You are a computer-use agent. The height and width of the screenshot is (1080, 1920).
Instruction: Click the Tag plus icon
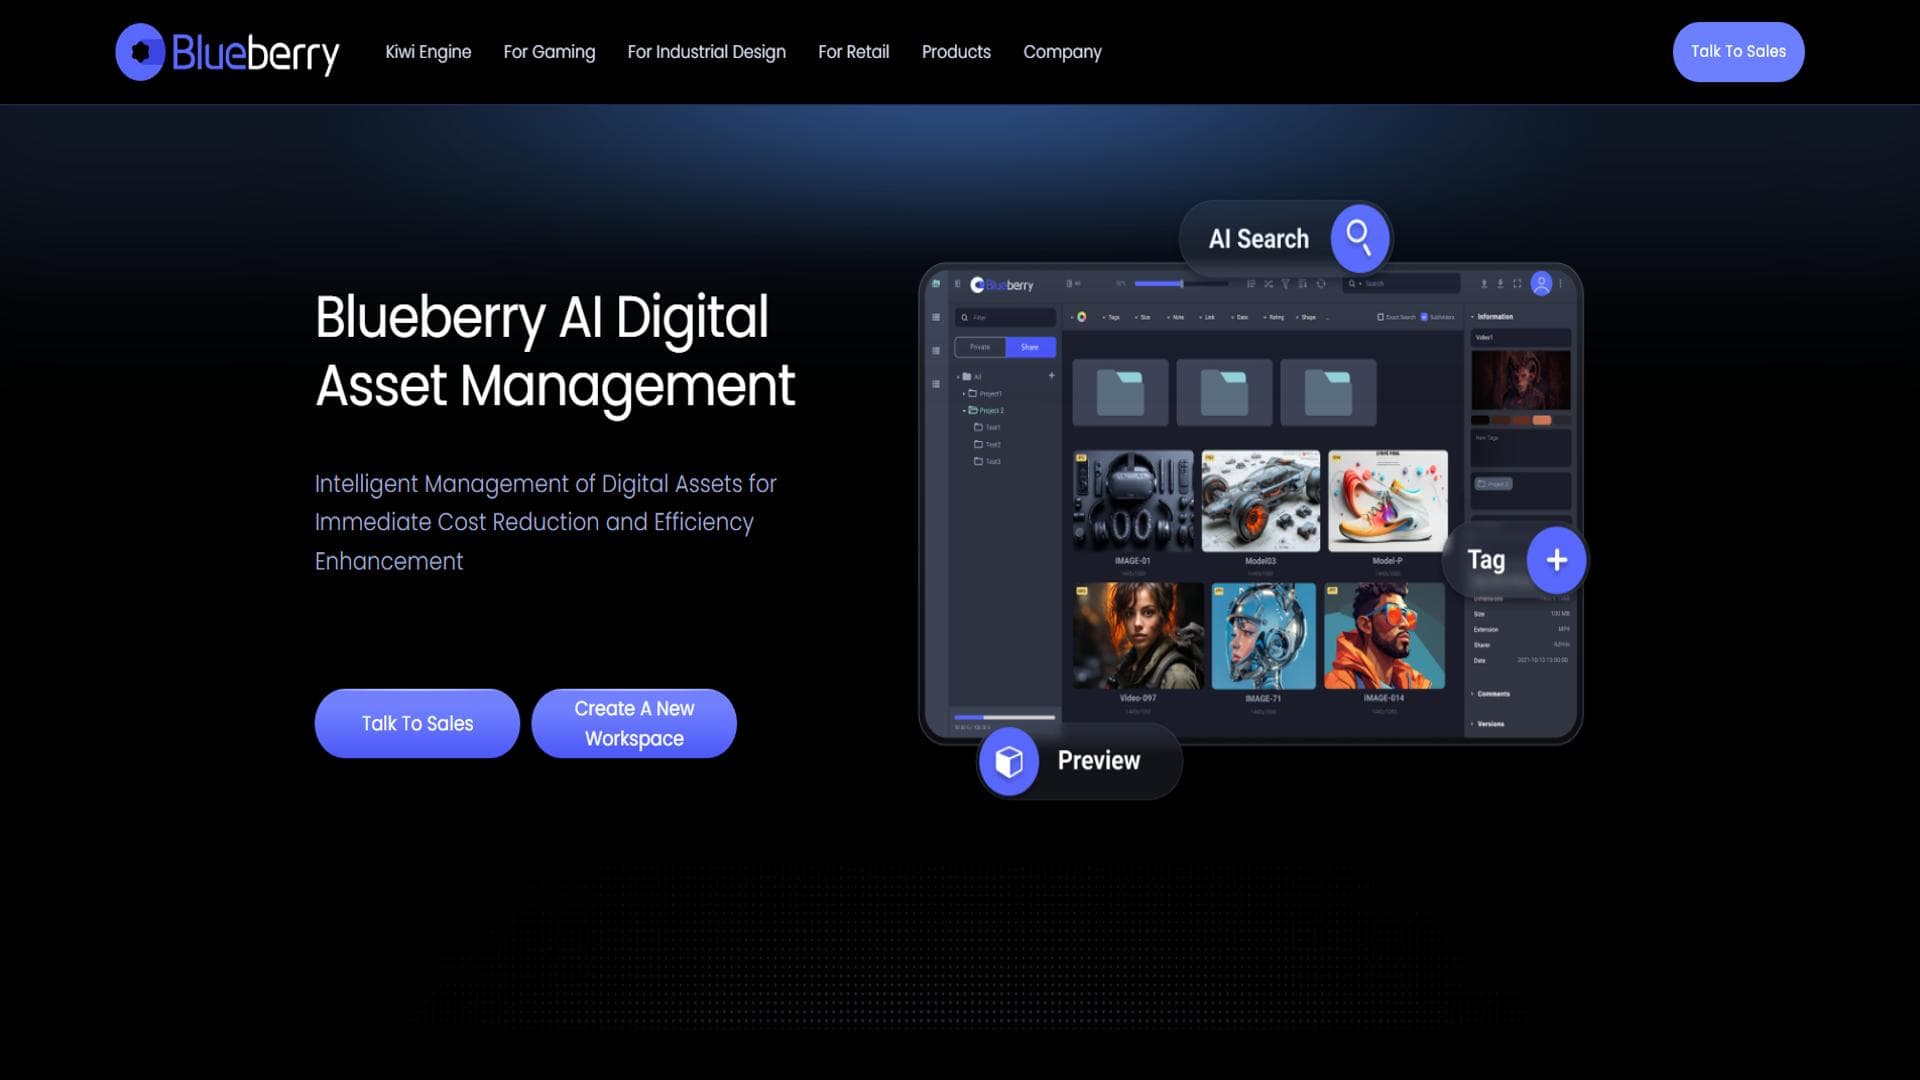coord(1556,560)
